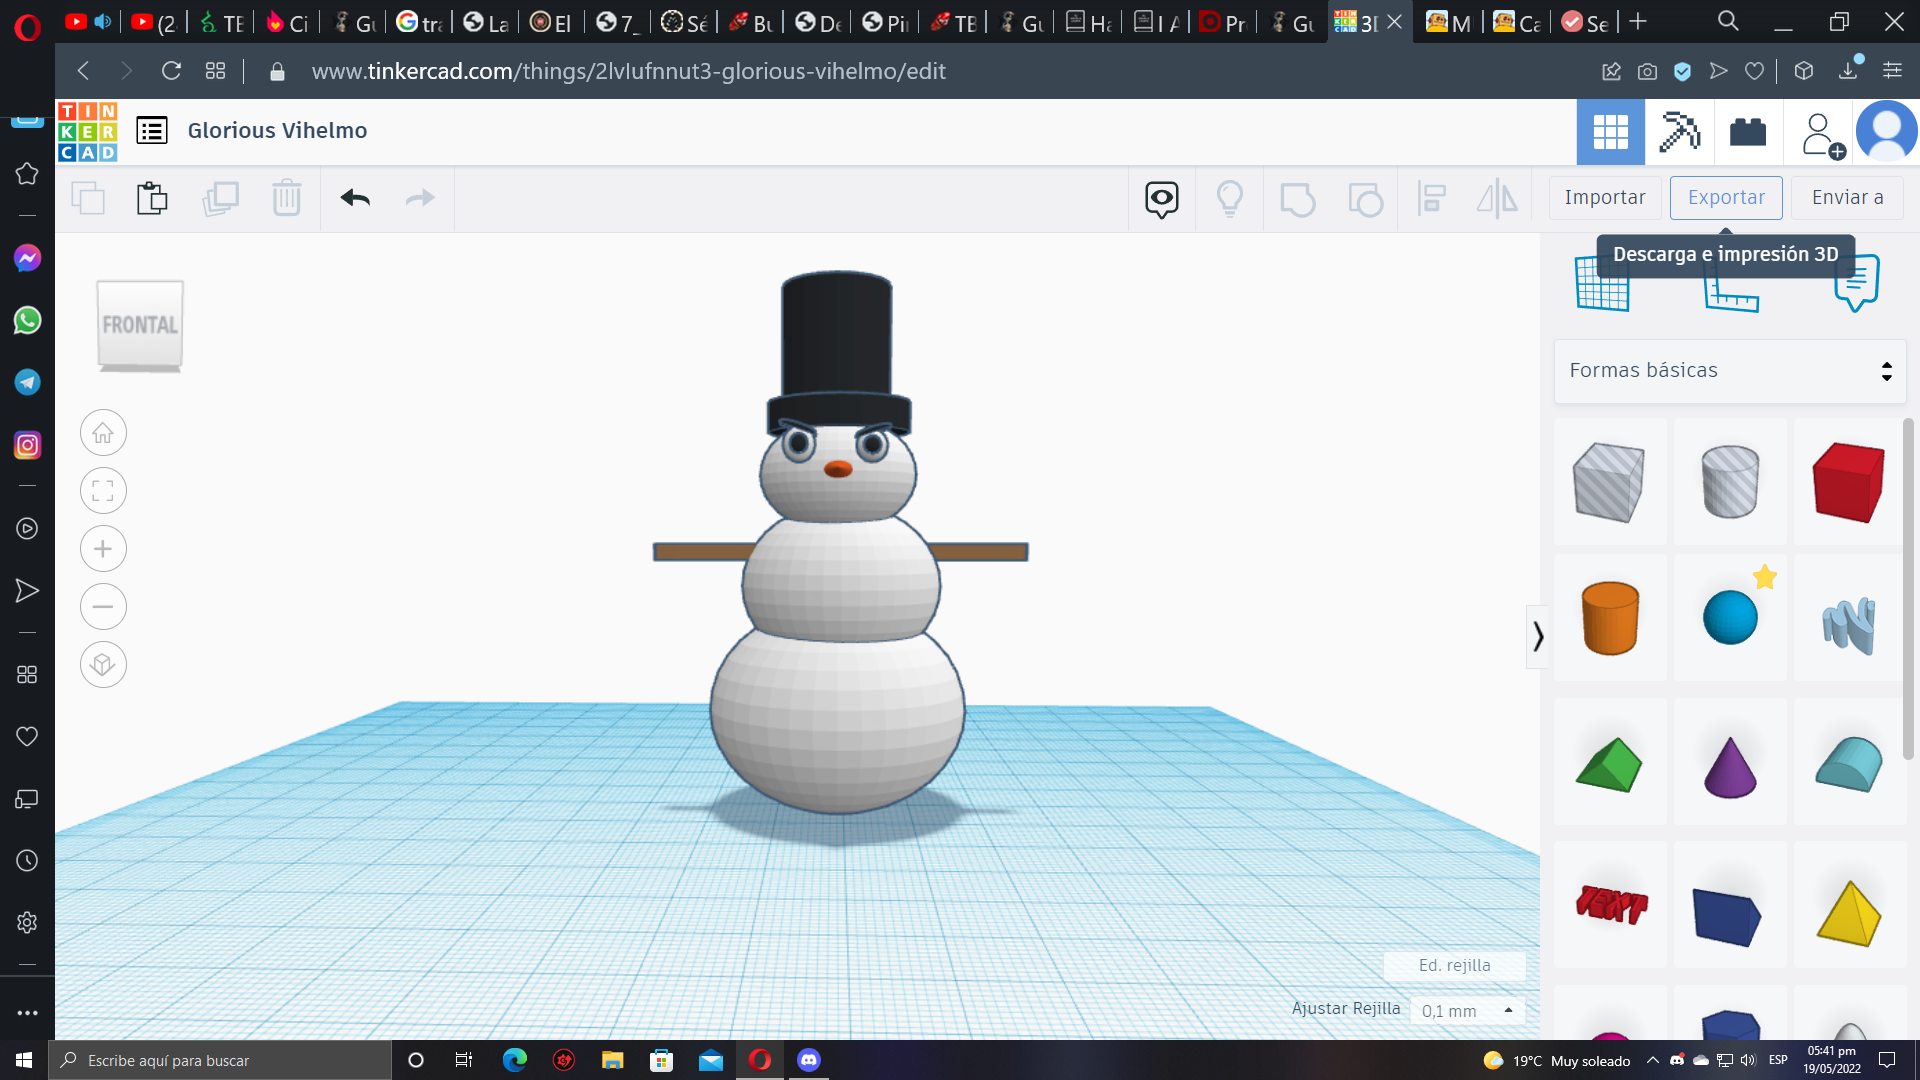This screenshot has width=1920, height=1080.
Task: Select the red box shape
Action: point(1848,483)
